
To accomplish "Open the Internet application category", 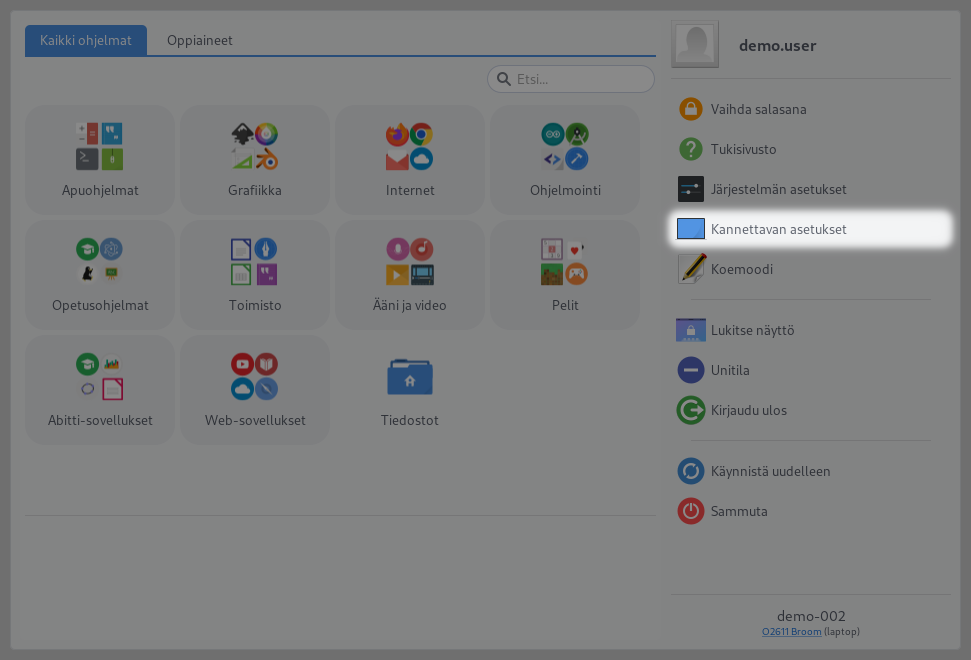I will (x=409, y=160).
